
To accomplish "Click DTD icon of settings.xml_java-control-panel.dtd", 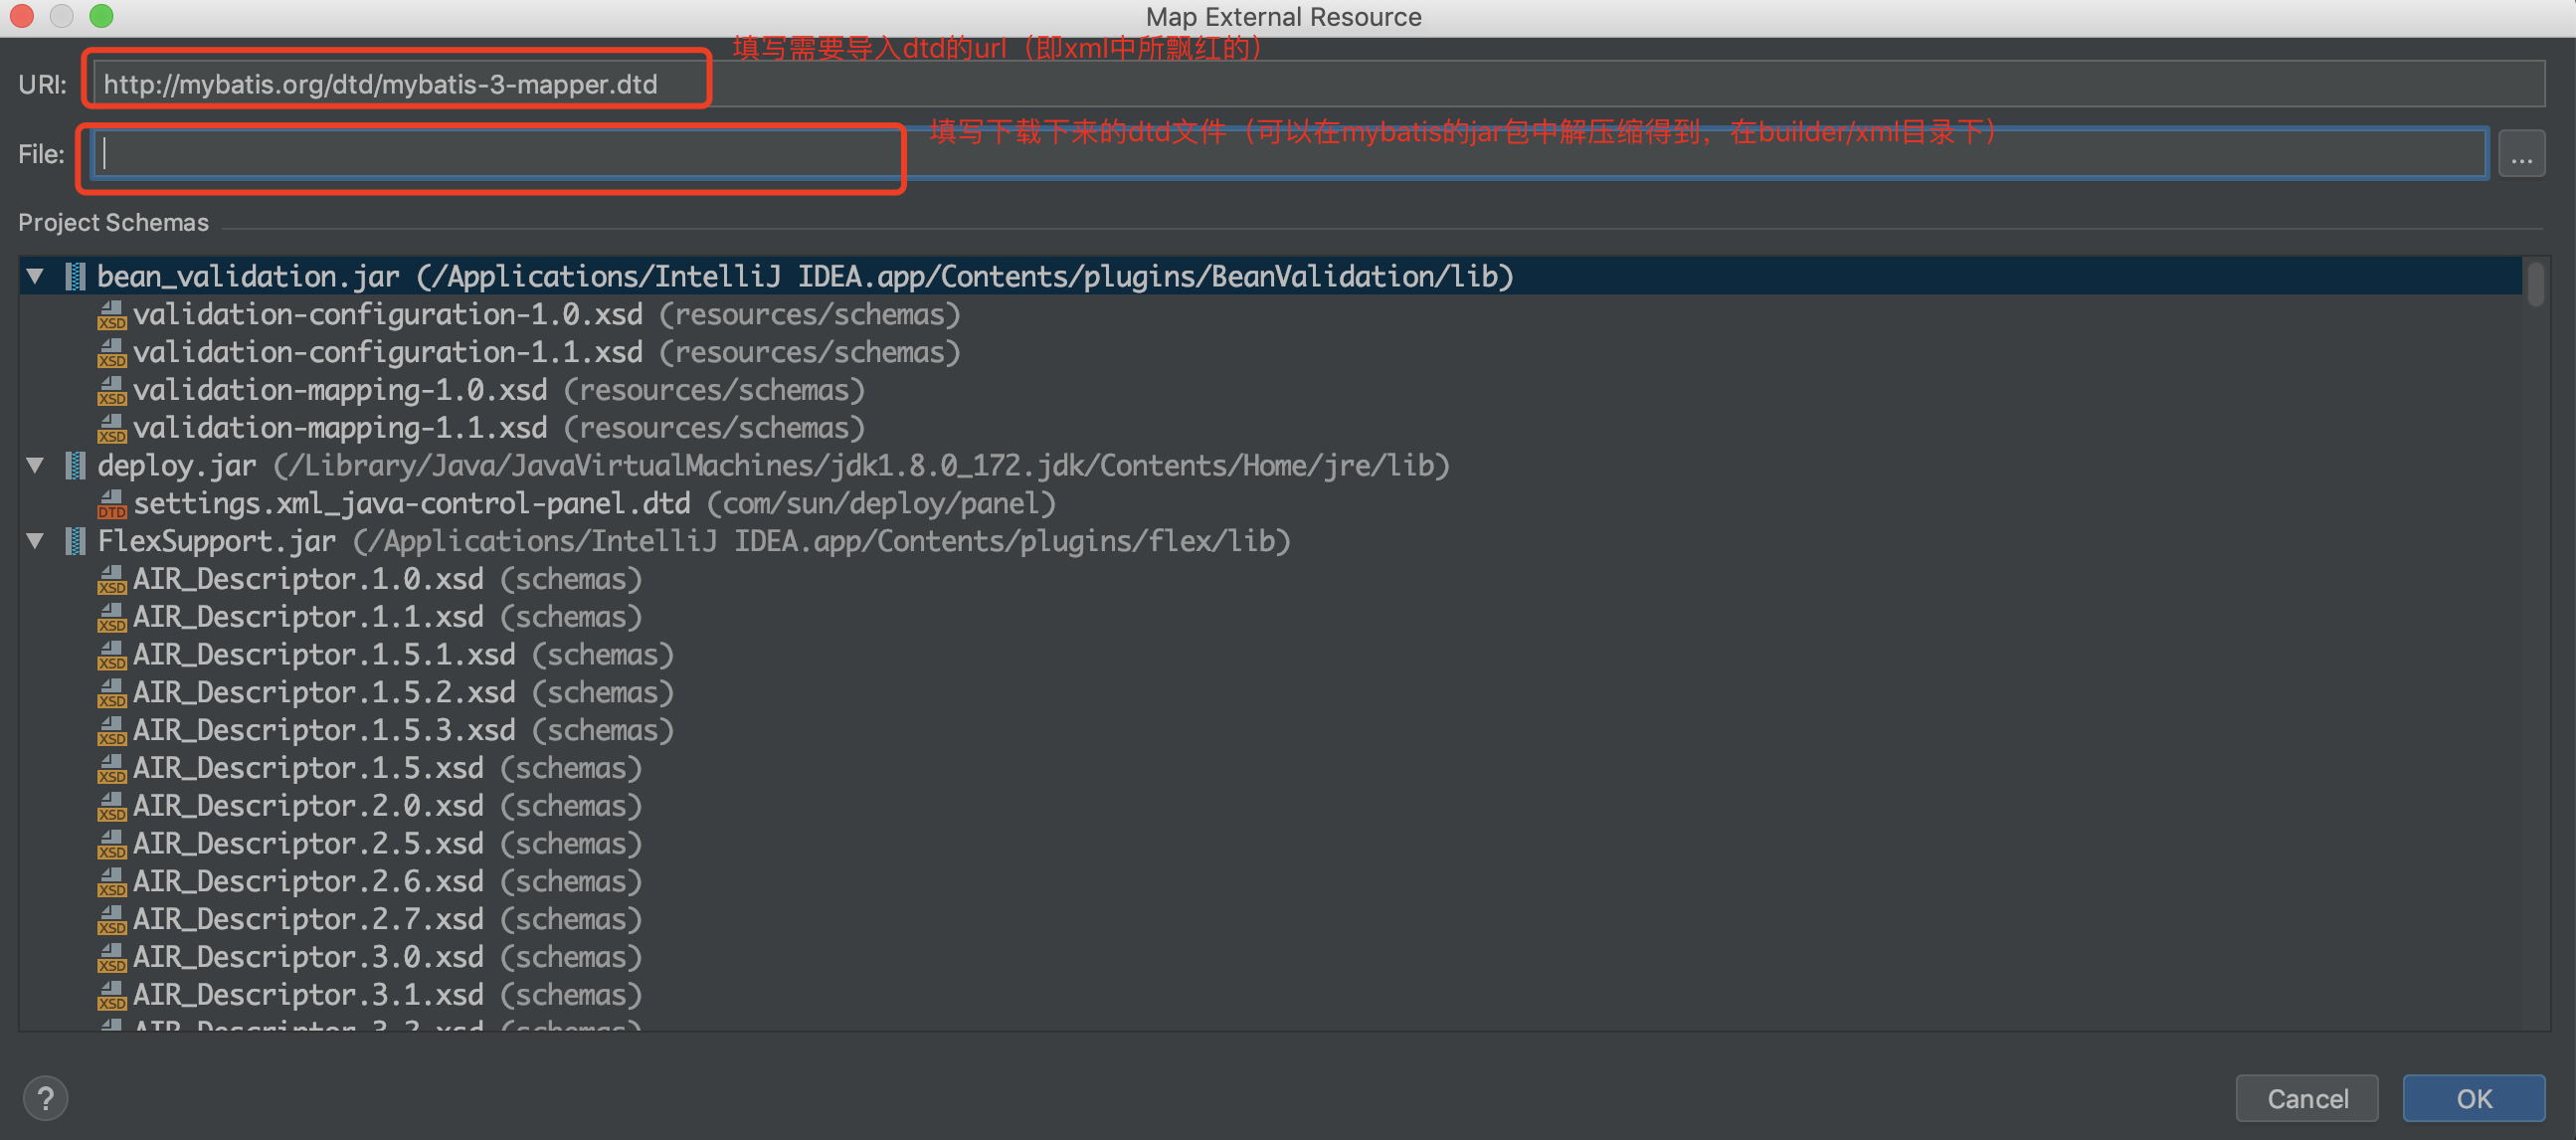I will [x=112, y=504].
